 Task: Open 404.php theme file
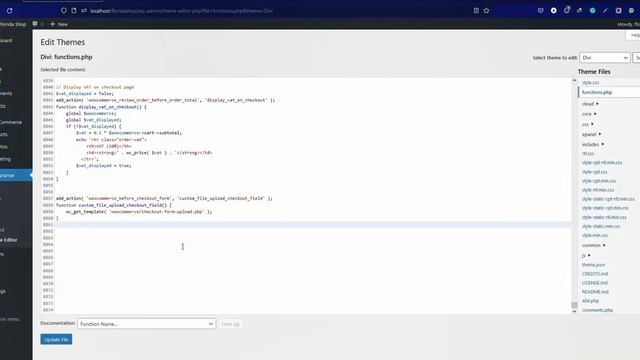(590, 300)
